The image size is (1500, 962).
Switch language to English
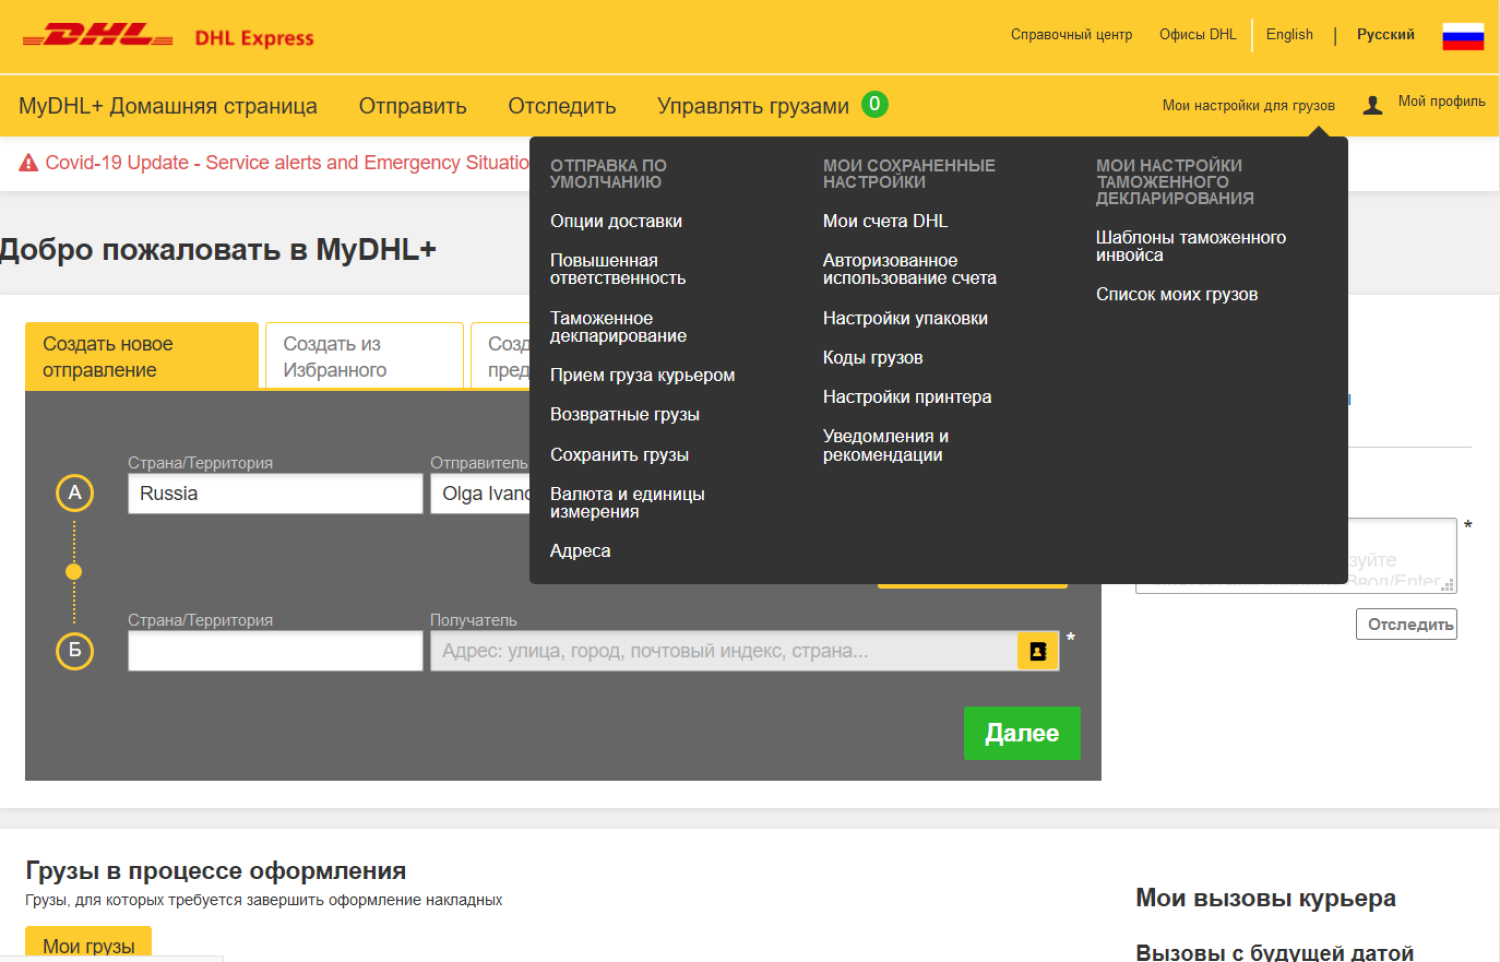click(1288, 35)
